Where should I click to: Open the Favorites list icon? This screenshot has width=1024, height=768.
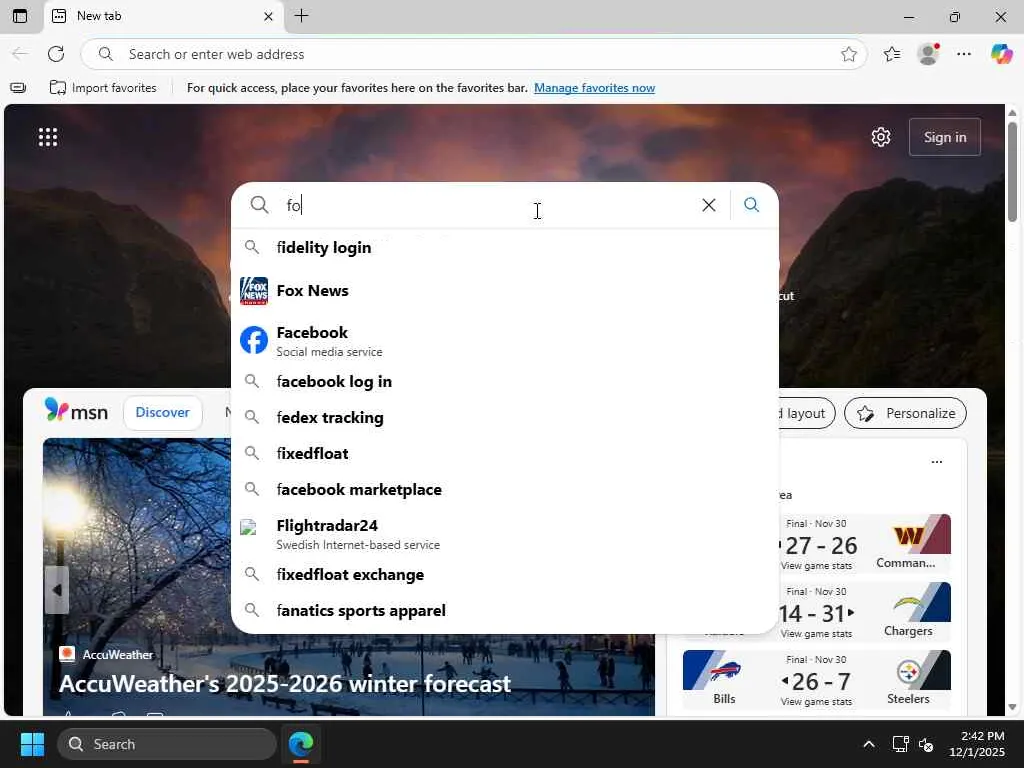pyautogui.click(x=891, y=54)
